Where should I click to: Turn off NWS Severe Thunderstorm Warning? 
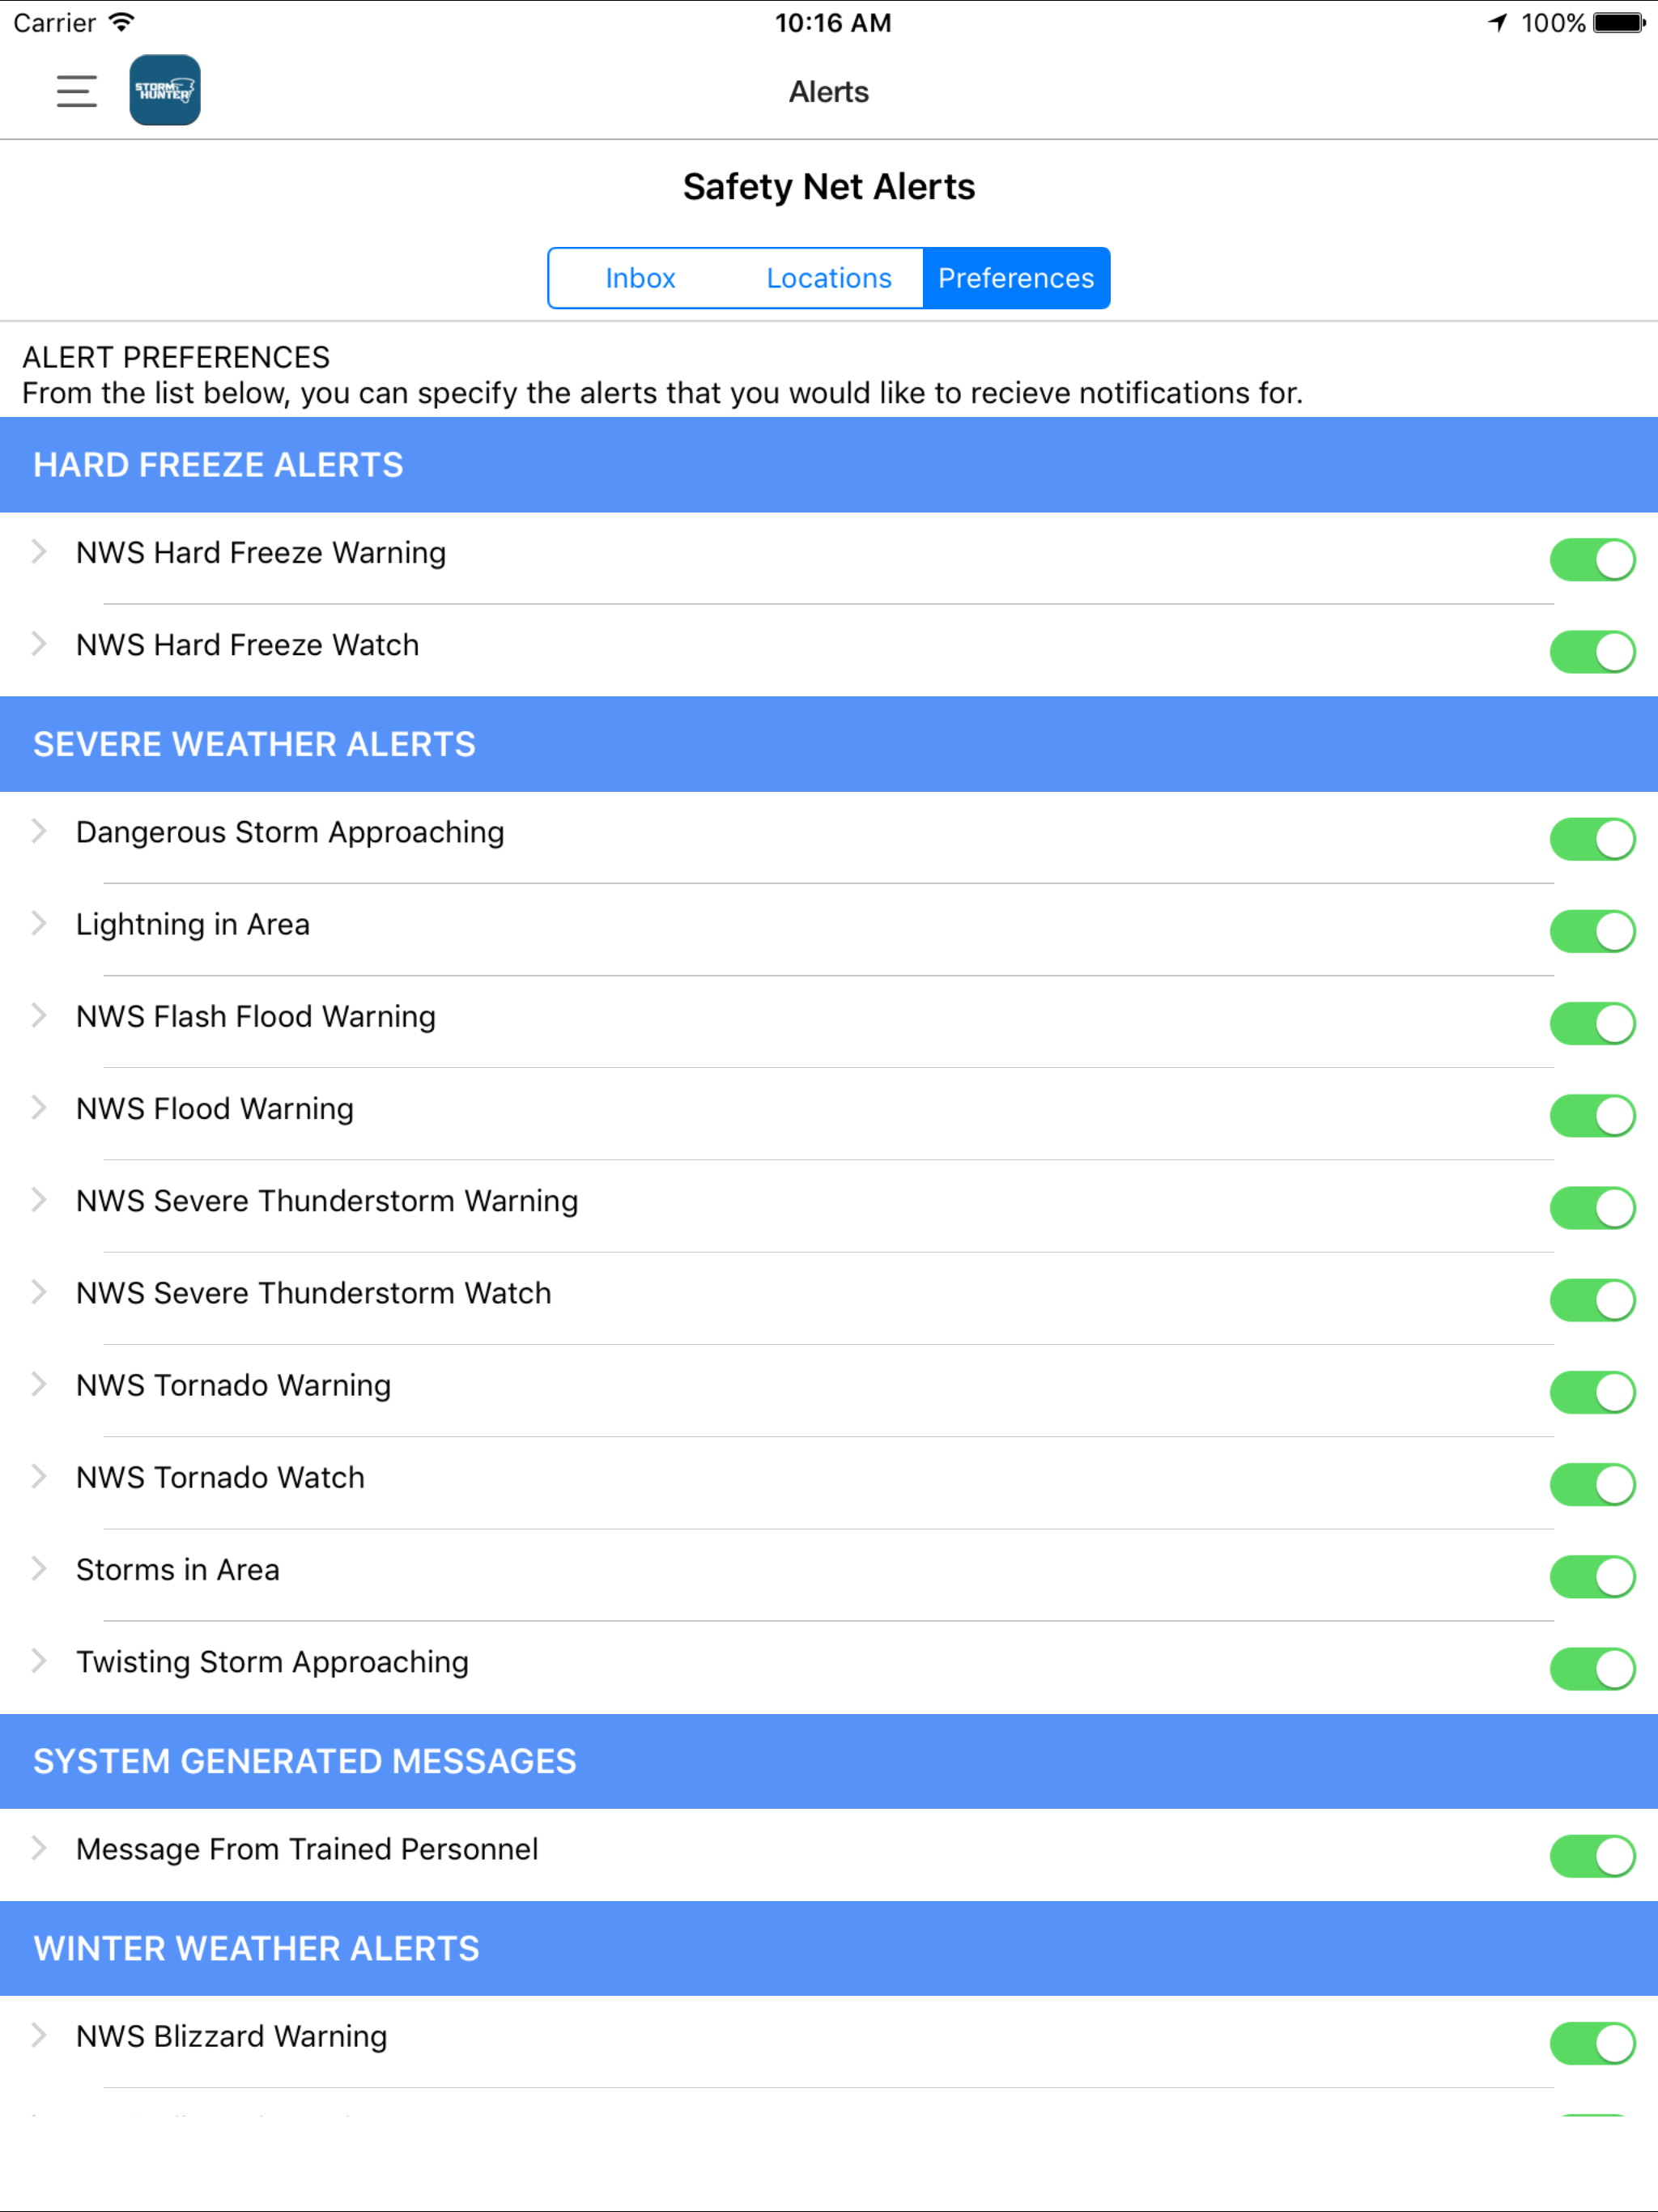tap(1592, 1207)
